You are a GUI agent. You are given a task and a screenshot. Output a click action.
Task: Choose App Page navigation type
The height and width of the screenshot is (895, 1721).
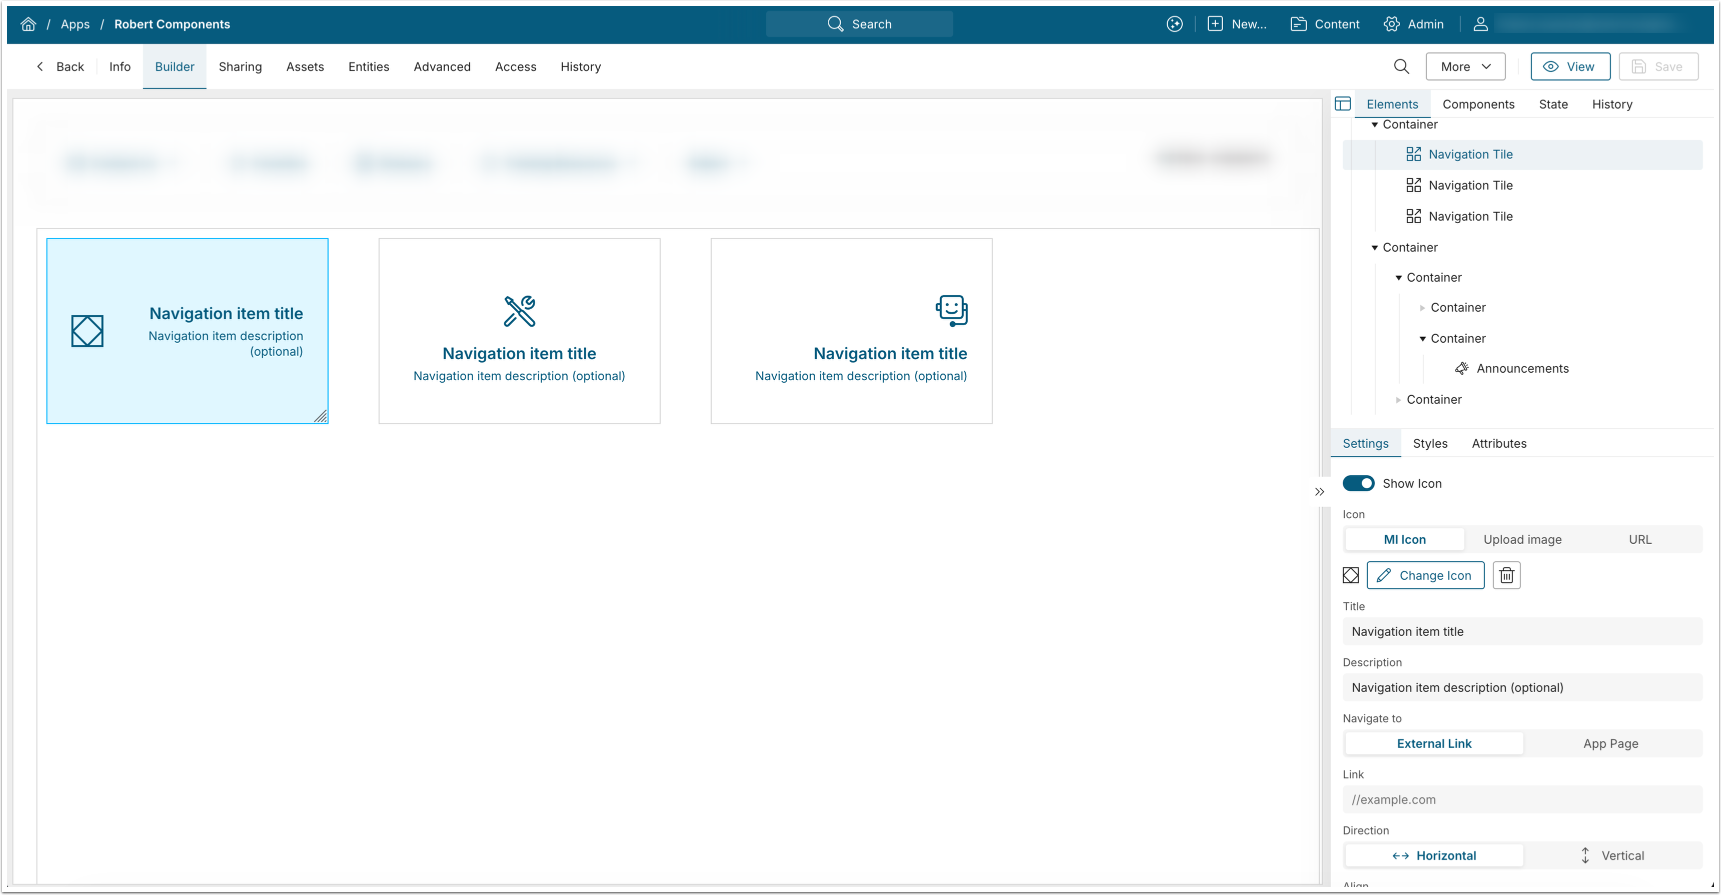point(1611,744)
